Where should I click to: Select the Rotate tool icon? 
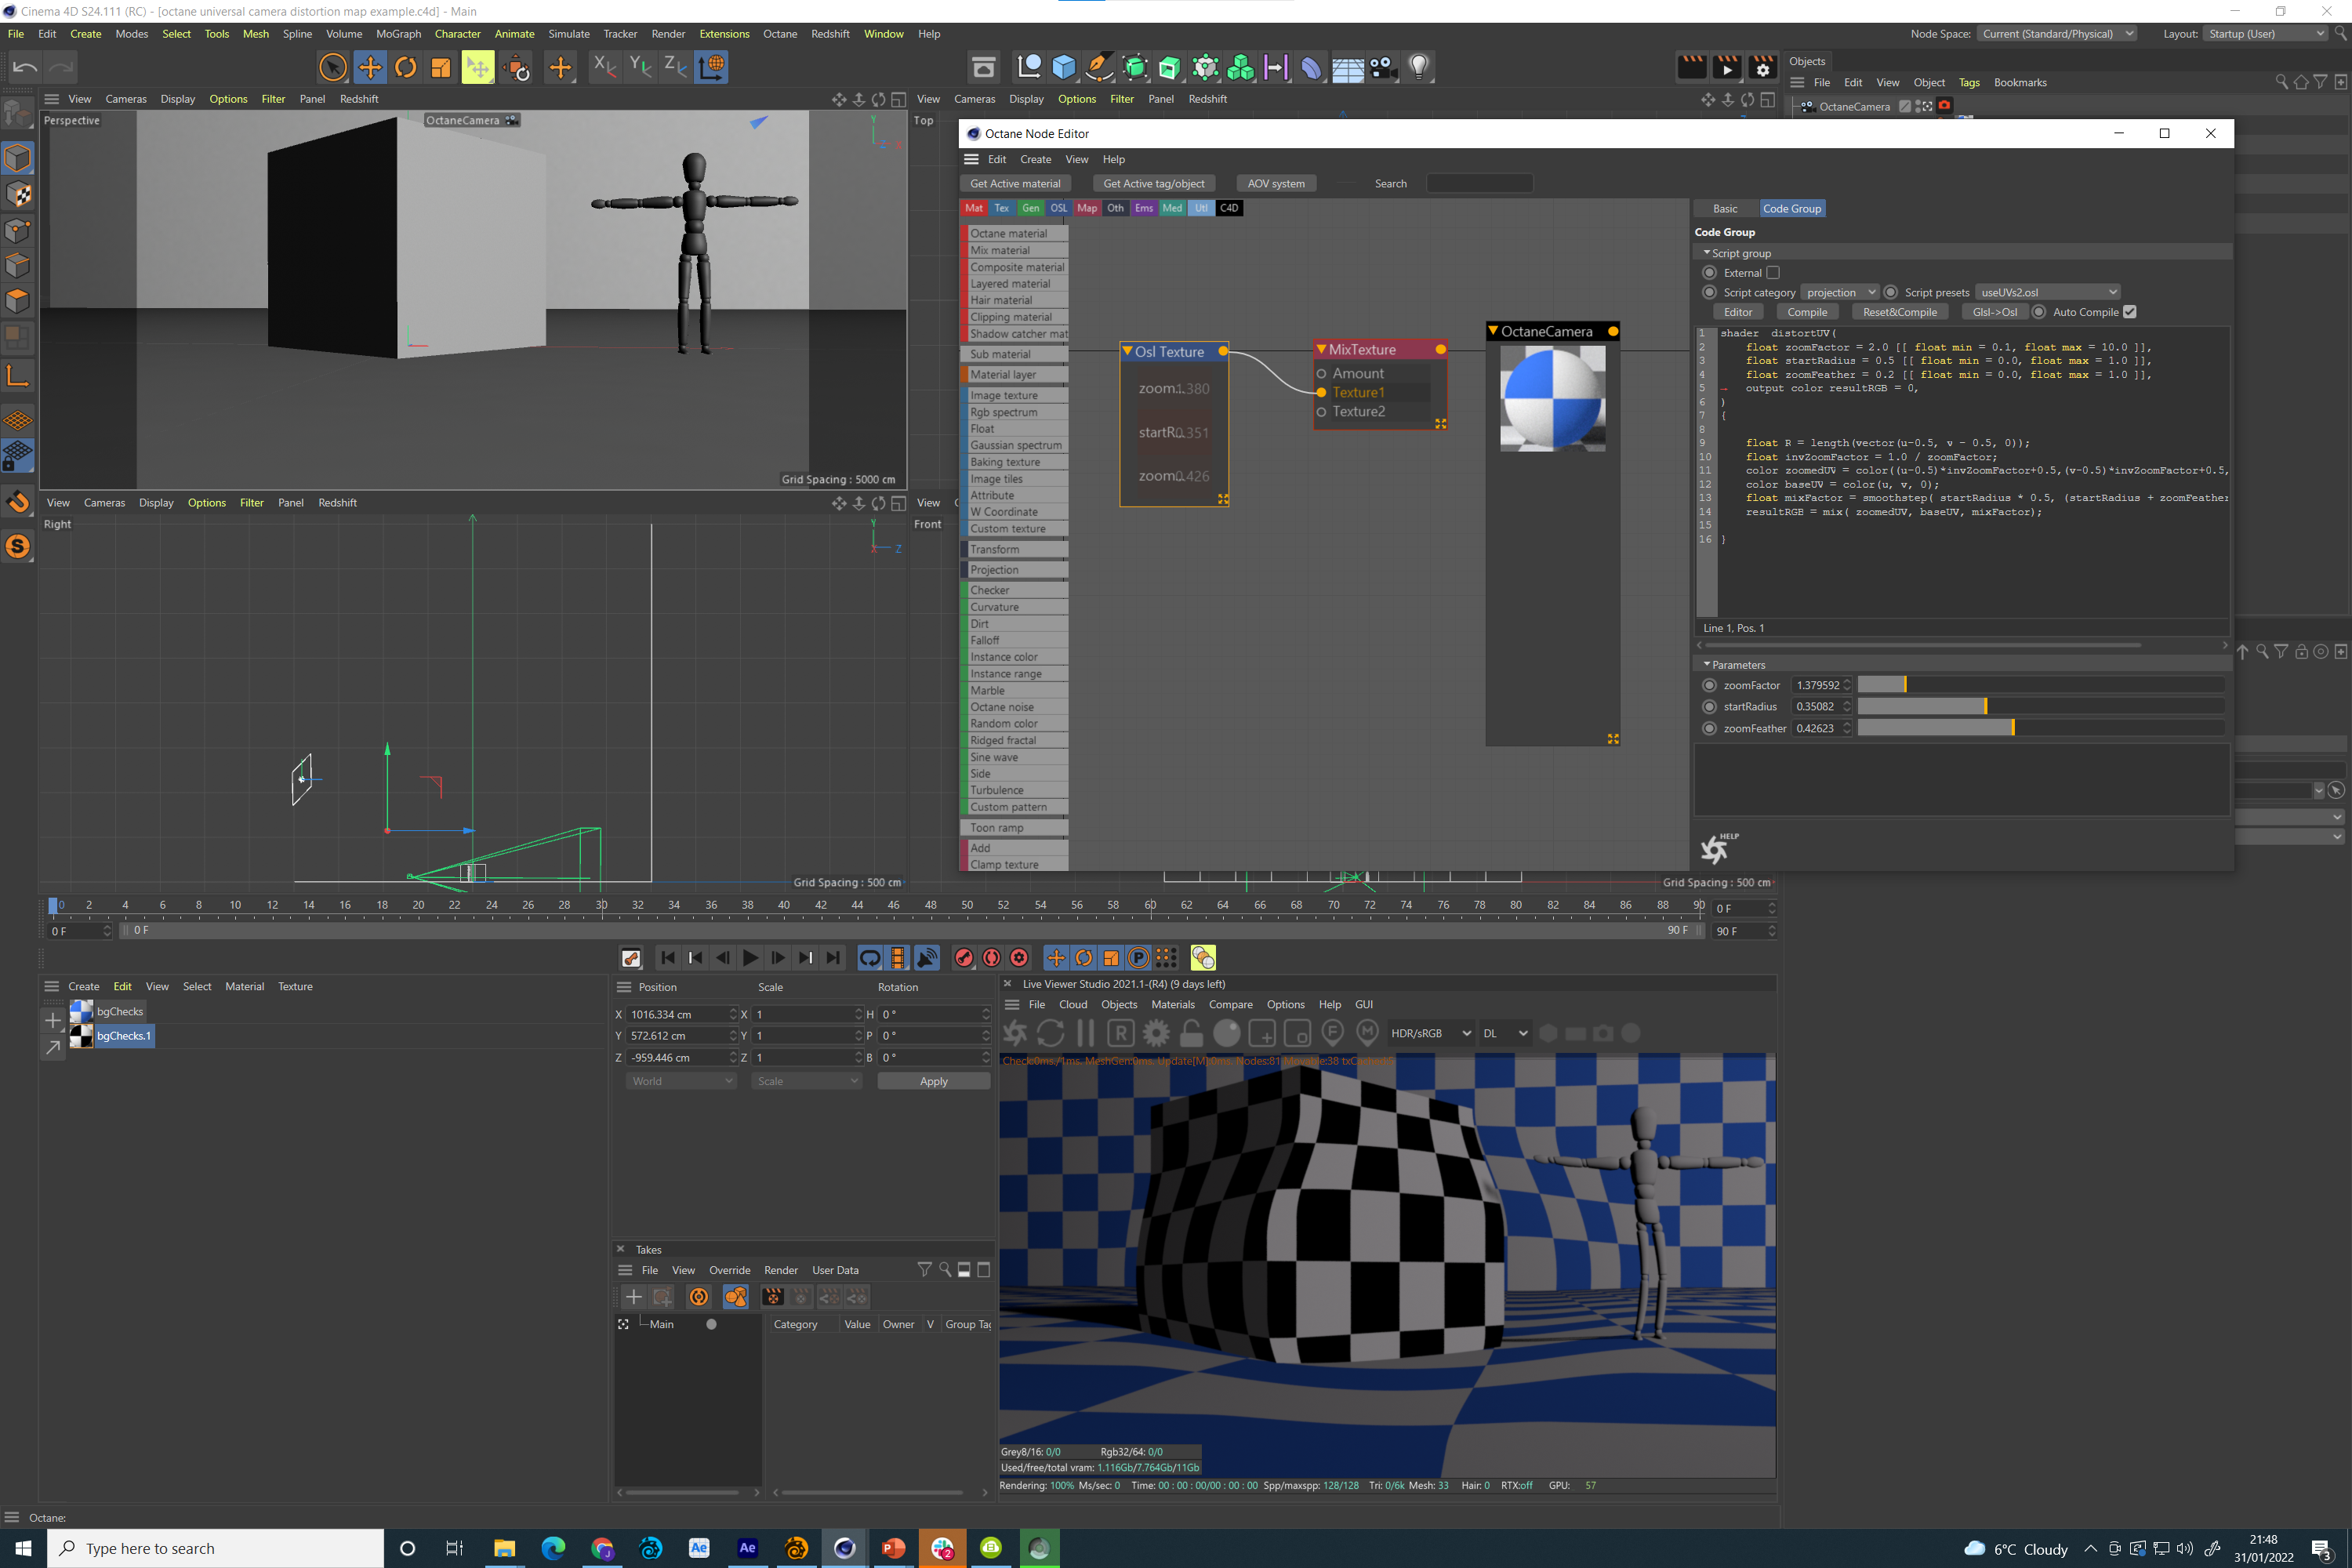coord(405,67)
